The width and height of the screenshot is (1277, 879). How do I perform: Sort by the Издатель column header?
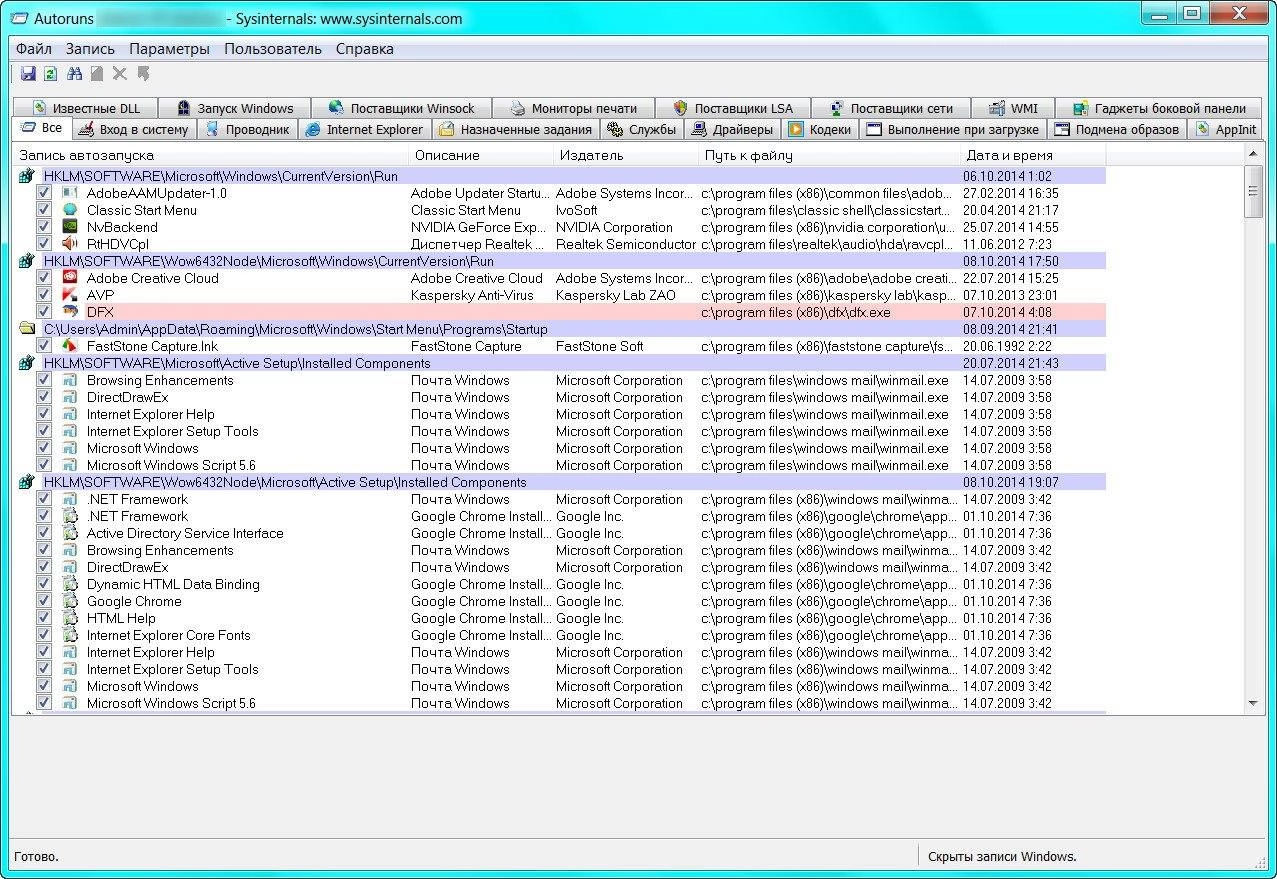(x=627, y=155)
